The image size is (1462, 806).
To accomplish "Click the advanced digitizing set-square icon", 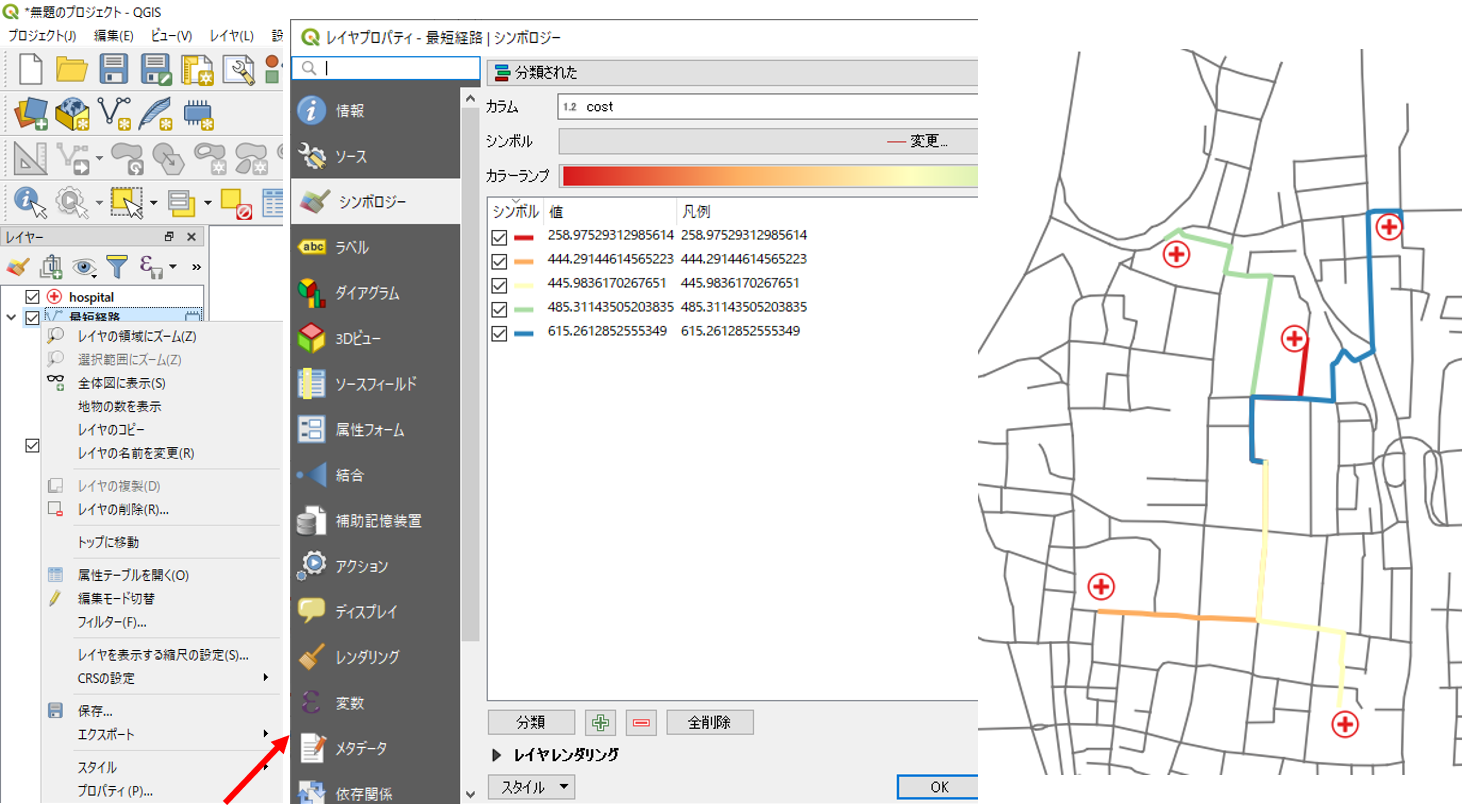I will (x=31, y=158).
